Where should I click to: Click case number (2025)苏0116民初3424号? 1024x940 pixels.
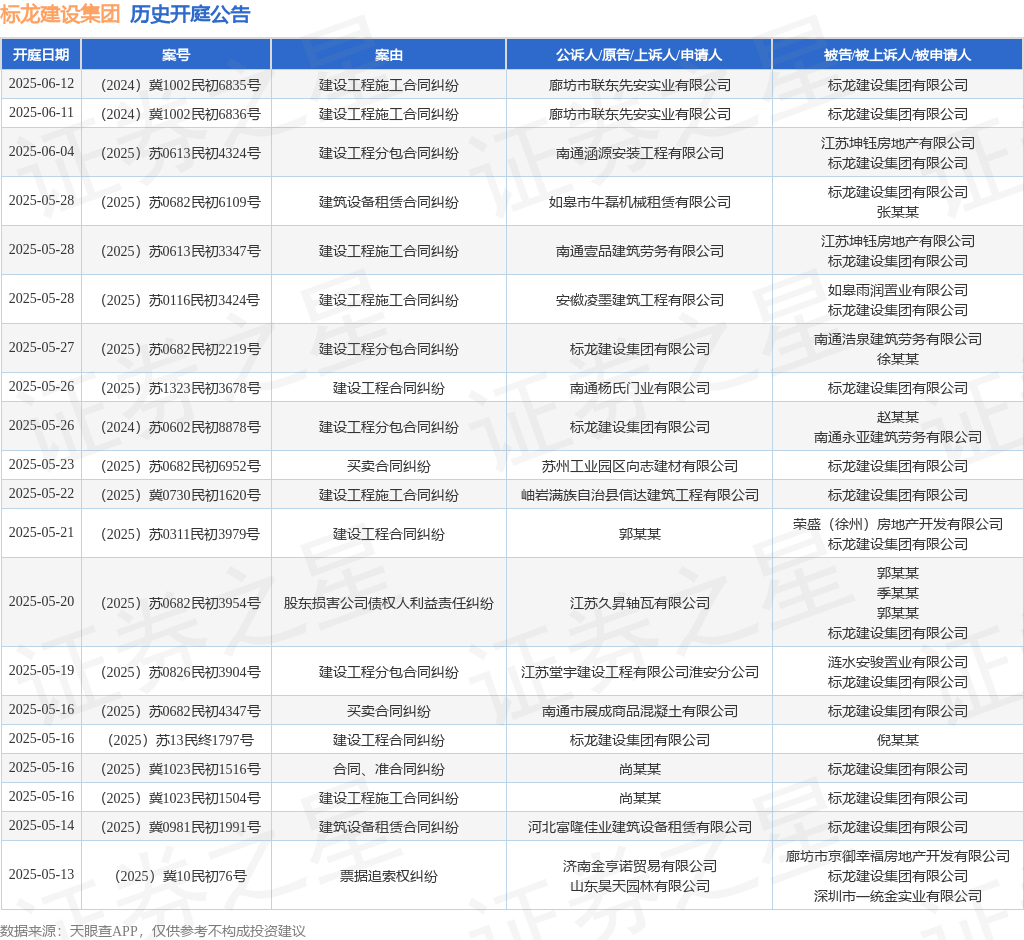(x=180, y=300)
